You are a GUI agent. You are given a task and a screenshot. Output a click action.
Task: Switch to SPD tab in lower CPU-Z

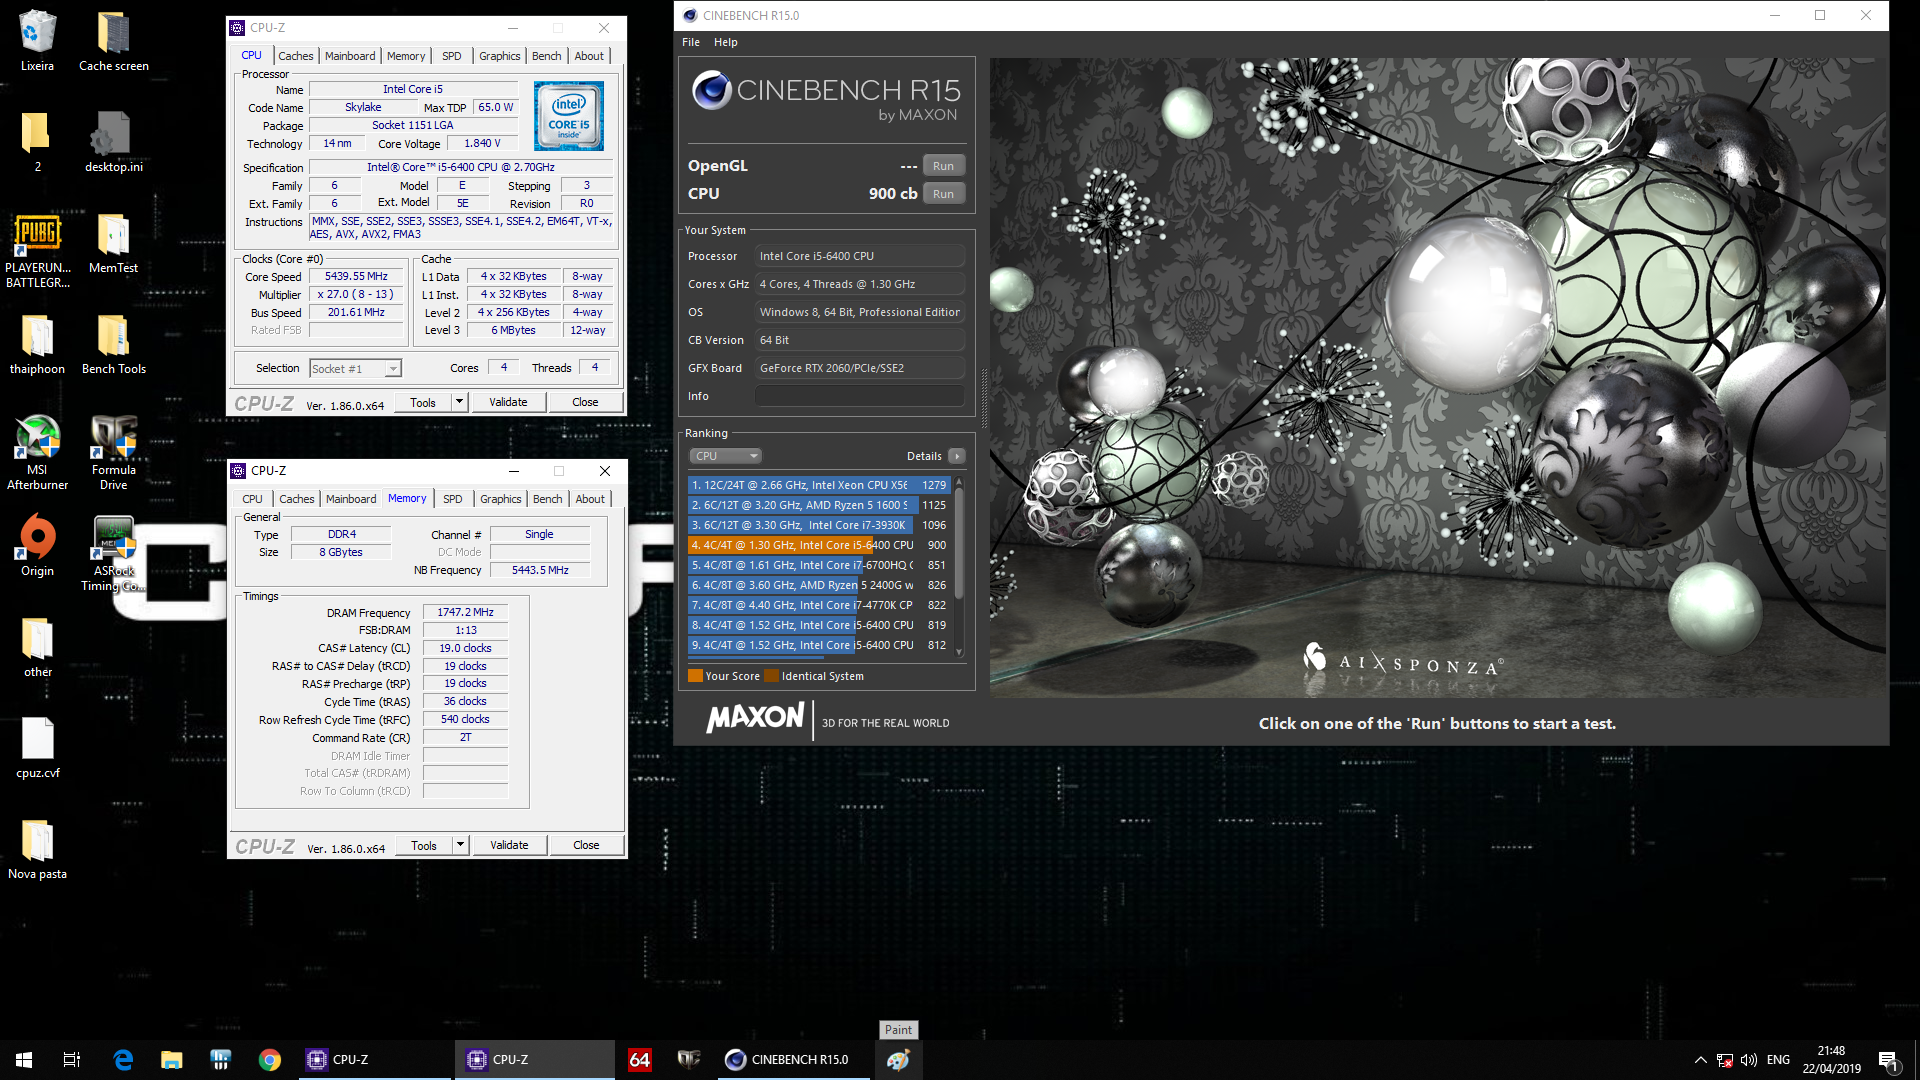453,499
